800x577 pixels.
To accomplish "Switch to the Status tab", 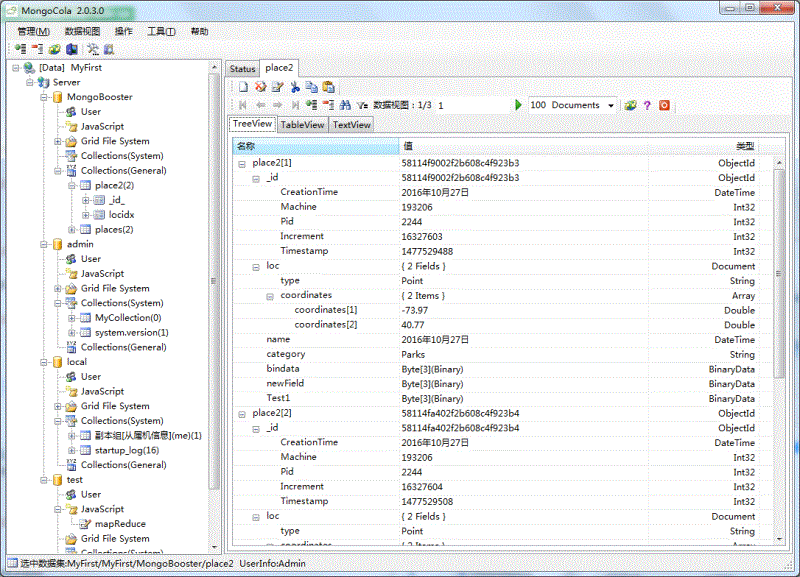I will pyautogui.click(x=242, y=68).
